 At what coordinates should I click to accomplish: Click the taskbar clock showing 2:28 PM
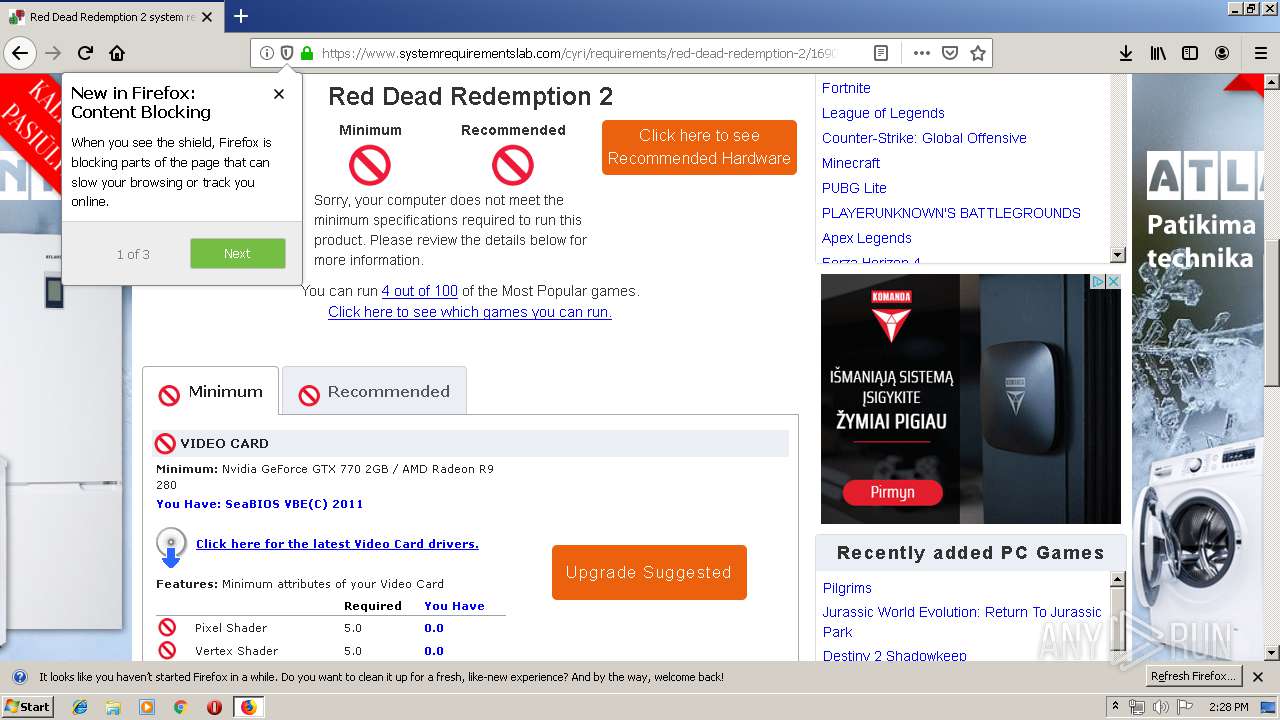pos(1228,707)
